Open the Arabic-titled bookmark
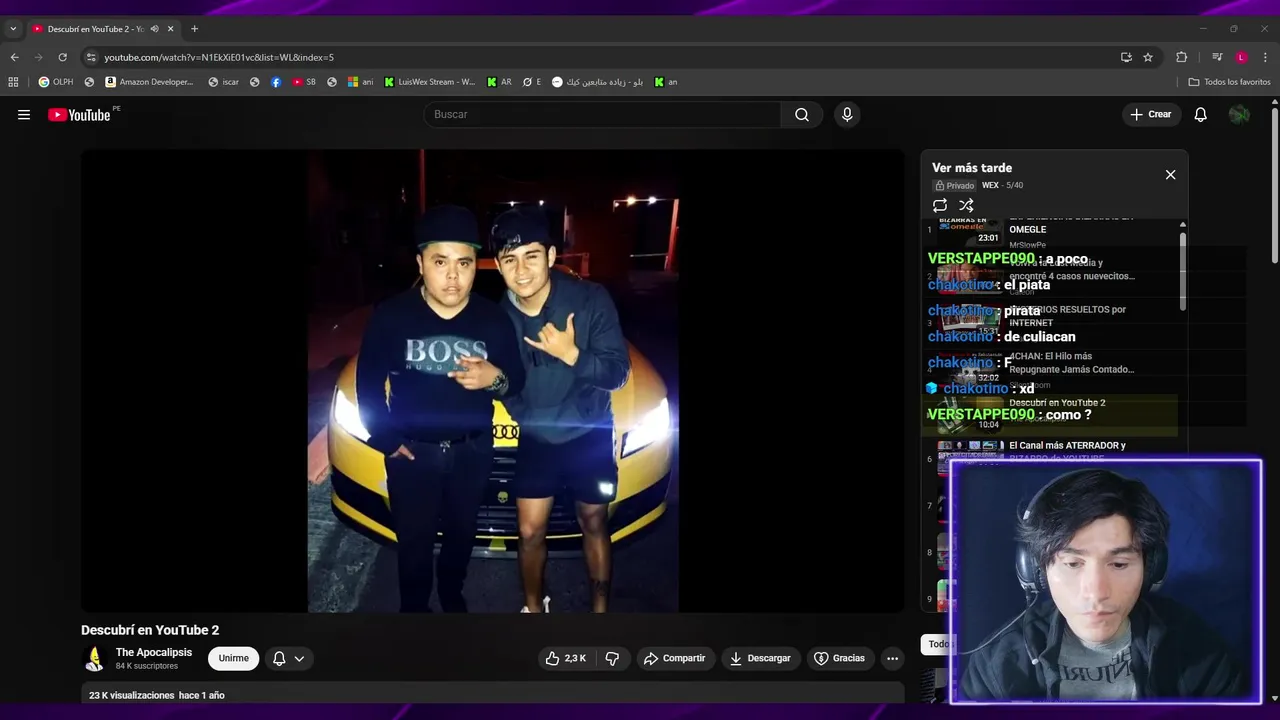 click(x=597, y=82)
